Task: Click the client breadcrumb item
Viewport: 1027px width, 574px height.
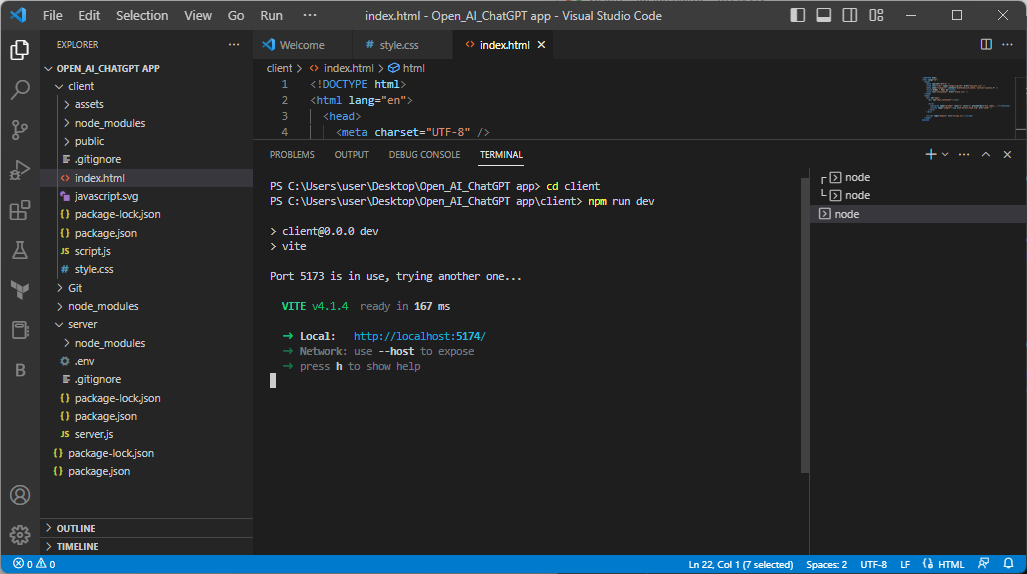Action: click(279, 68)
